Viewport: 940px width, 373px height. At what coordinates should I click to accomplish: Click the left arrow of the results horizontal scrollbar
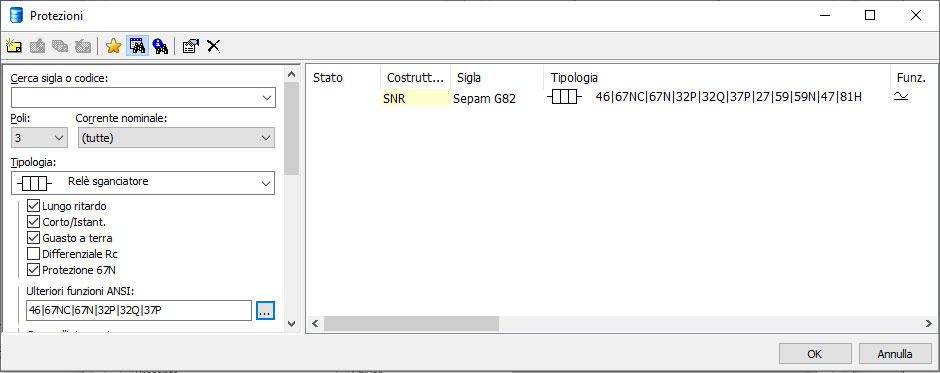[315, 324]
